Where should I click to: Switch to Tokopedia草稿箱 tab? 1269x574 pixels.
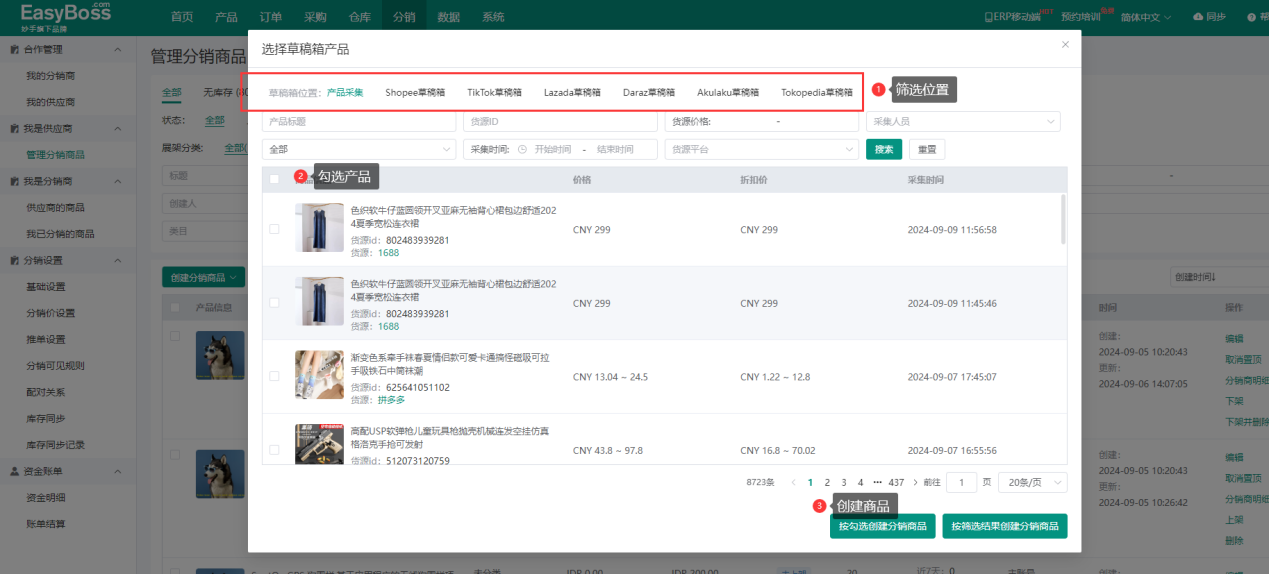click(816, 92)
